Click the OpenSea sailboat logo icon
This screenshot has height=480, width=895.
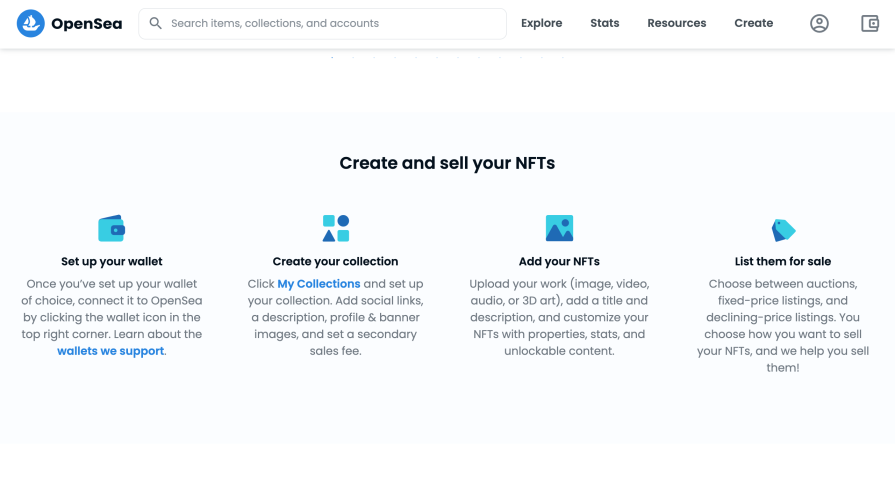[x=31, y=23]
